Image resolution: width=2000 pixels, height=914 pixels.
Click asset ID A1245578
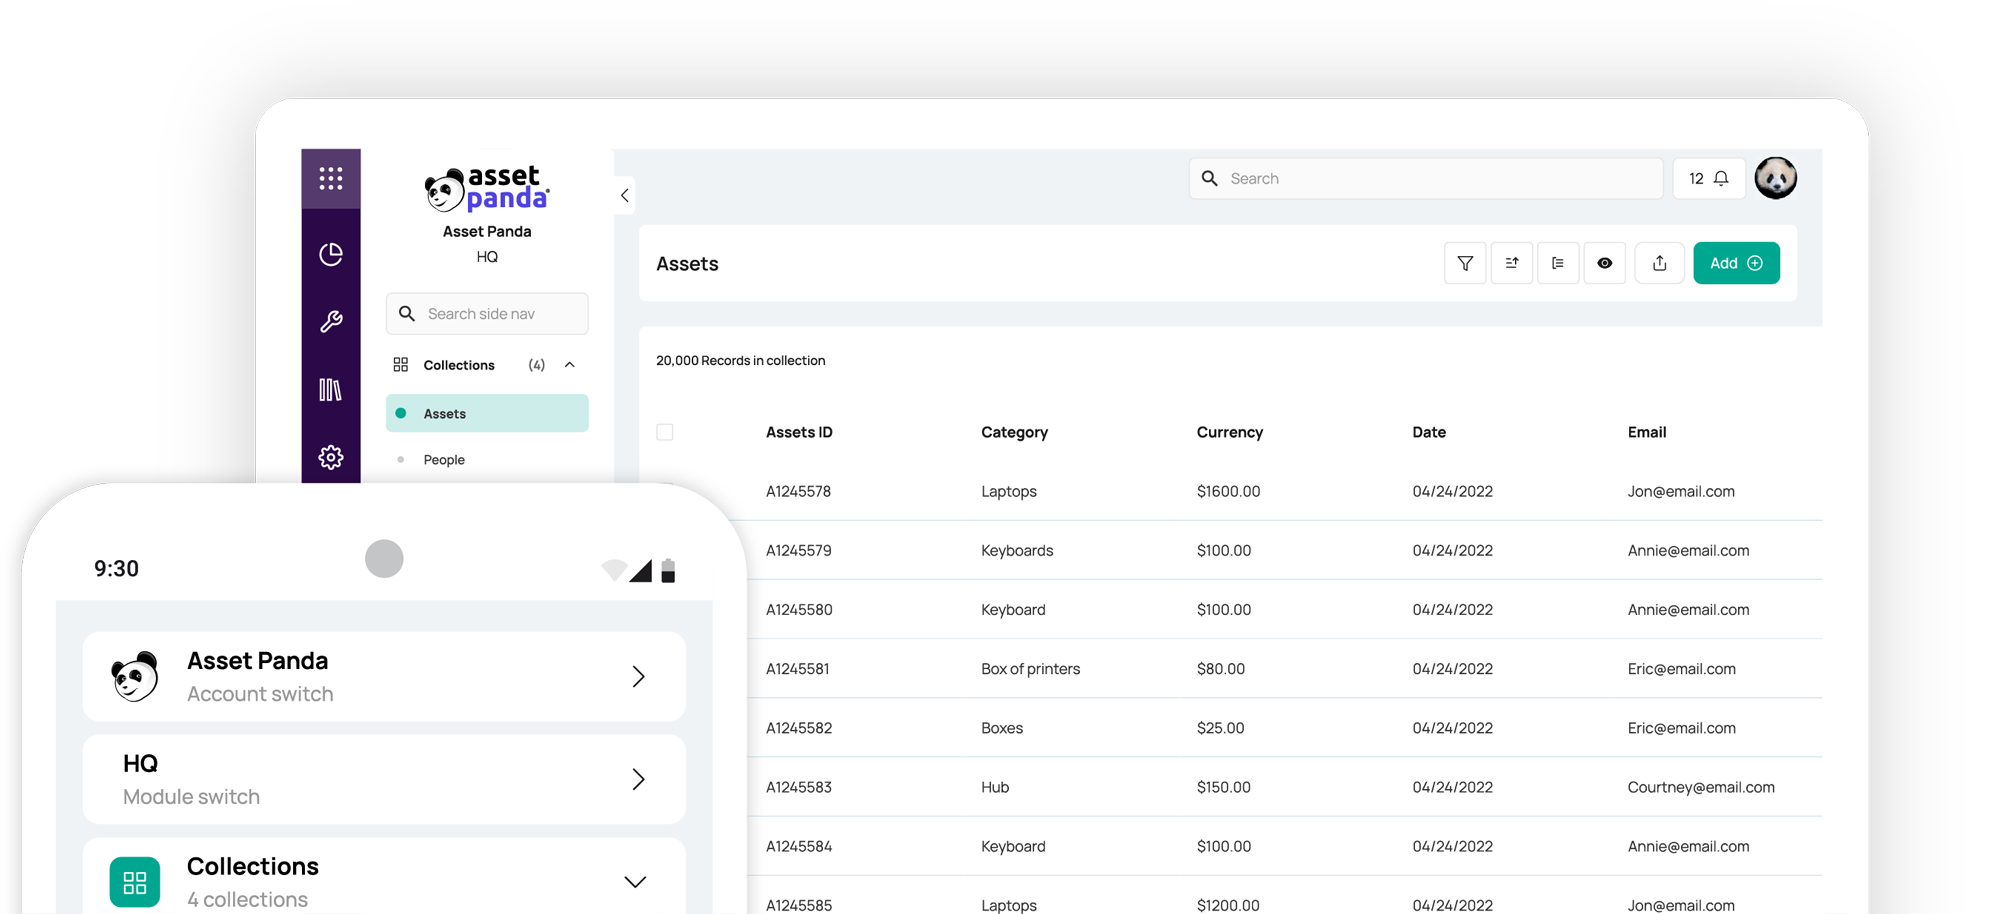(x=799, y=491)
